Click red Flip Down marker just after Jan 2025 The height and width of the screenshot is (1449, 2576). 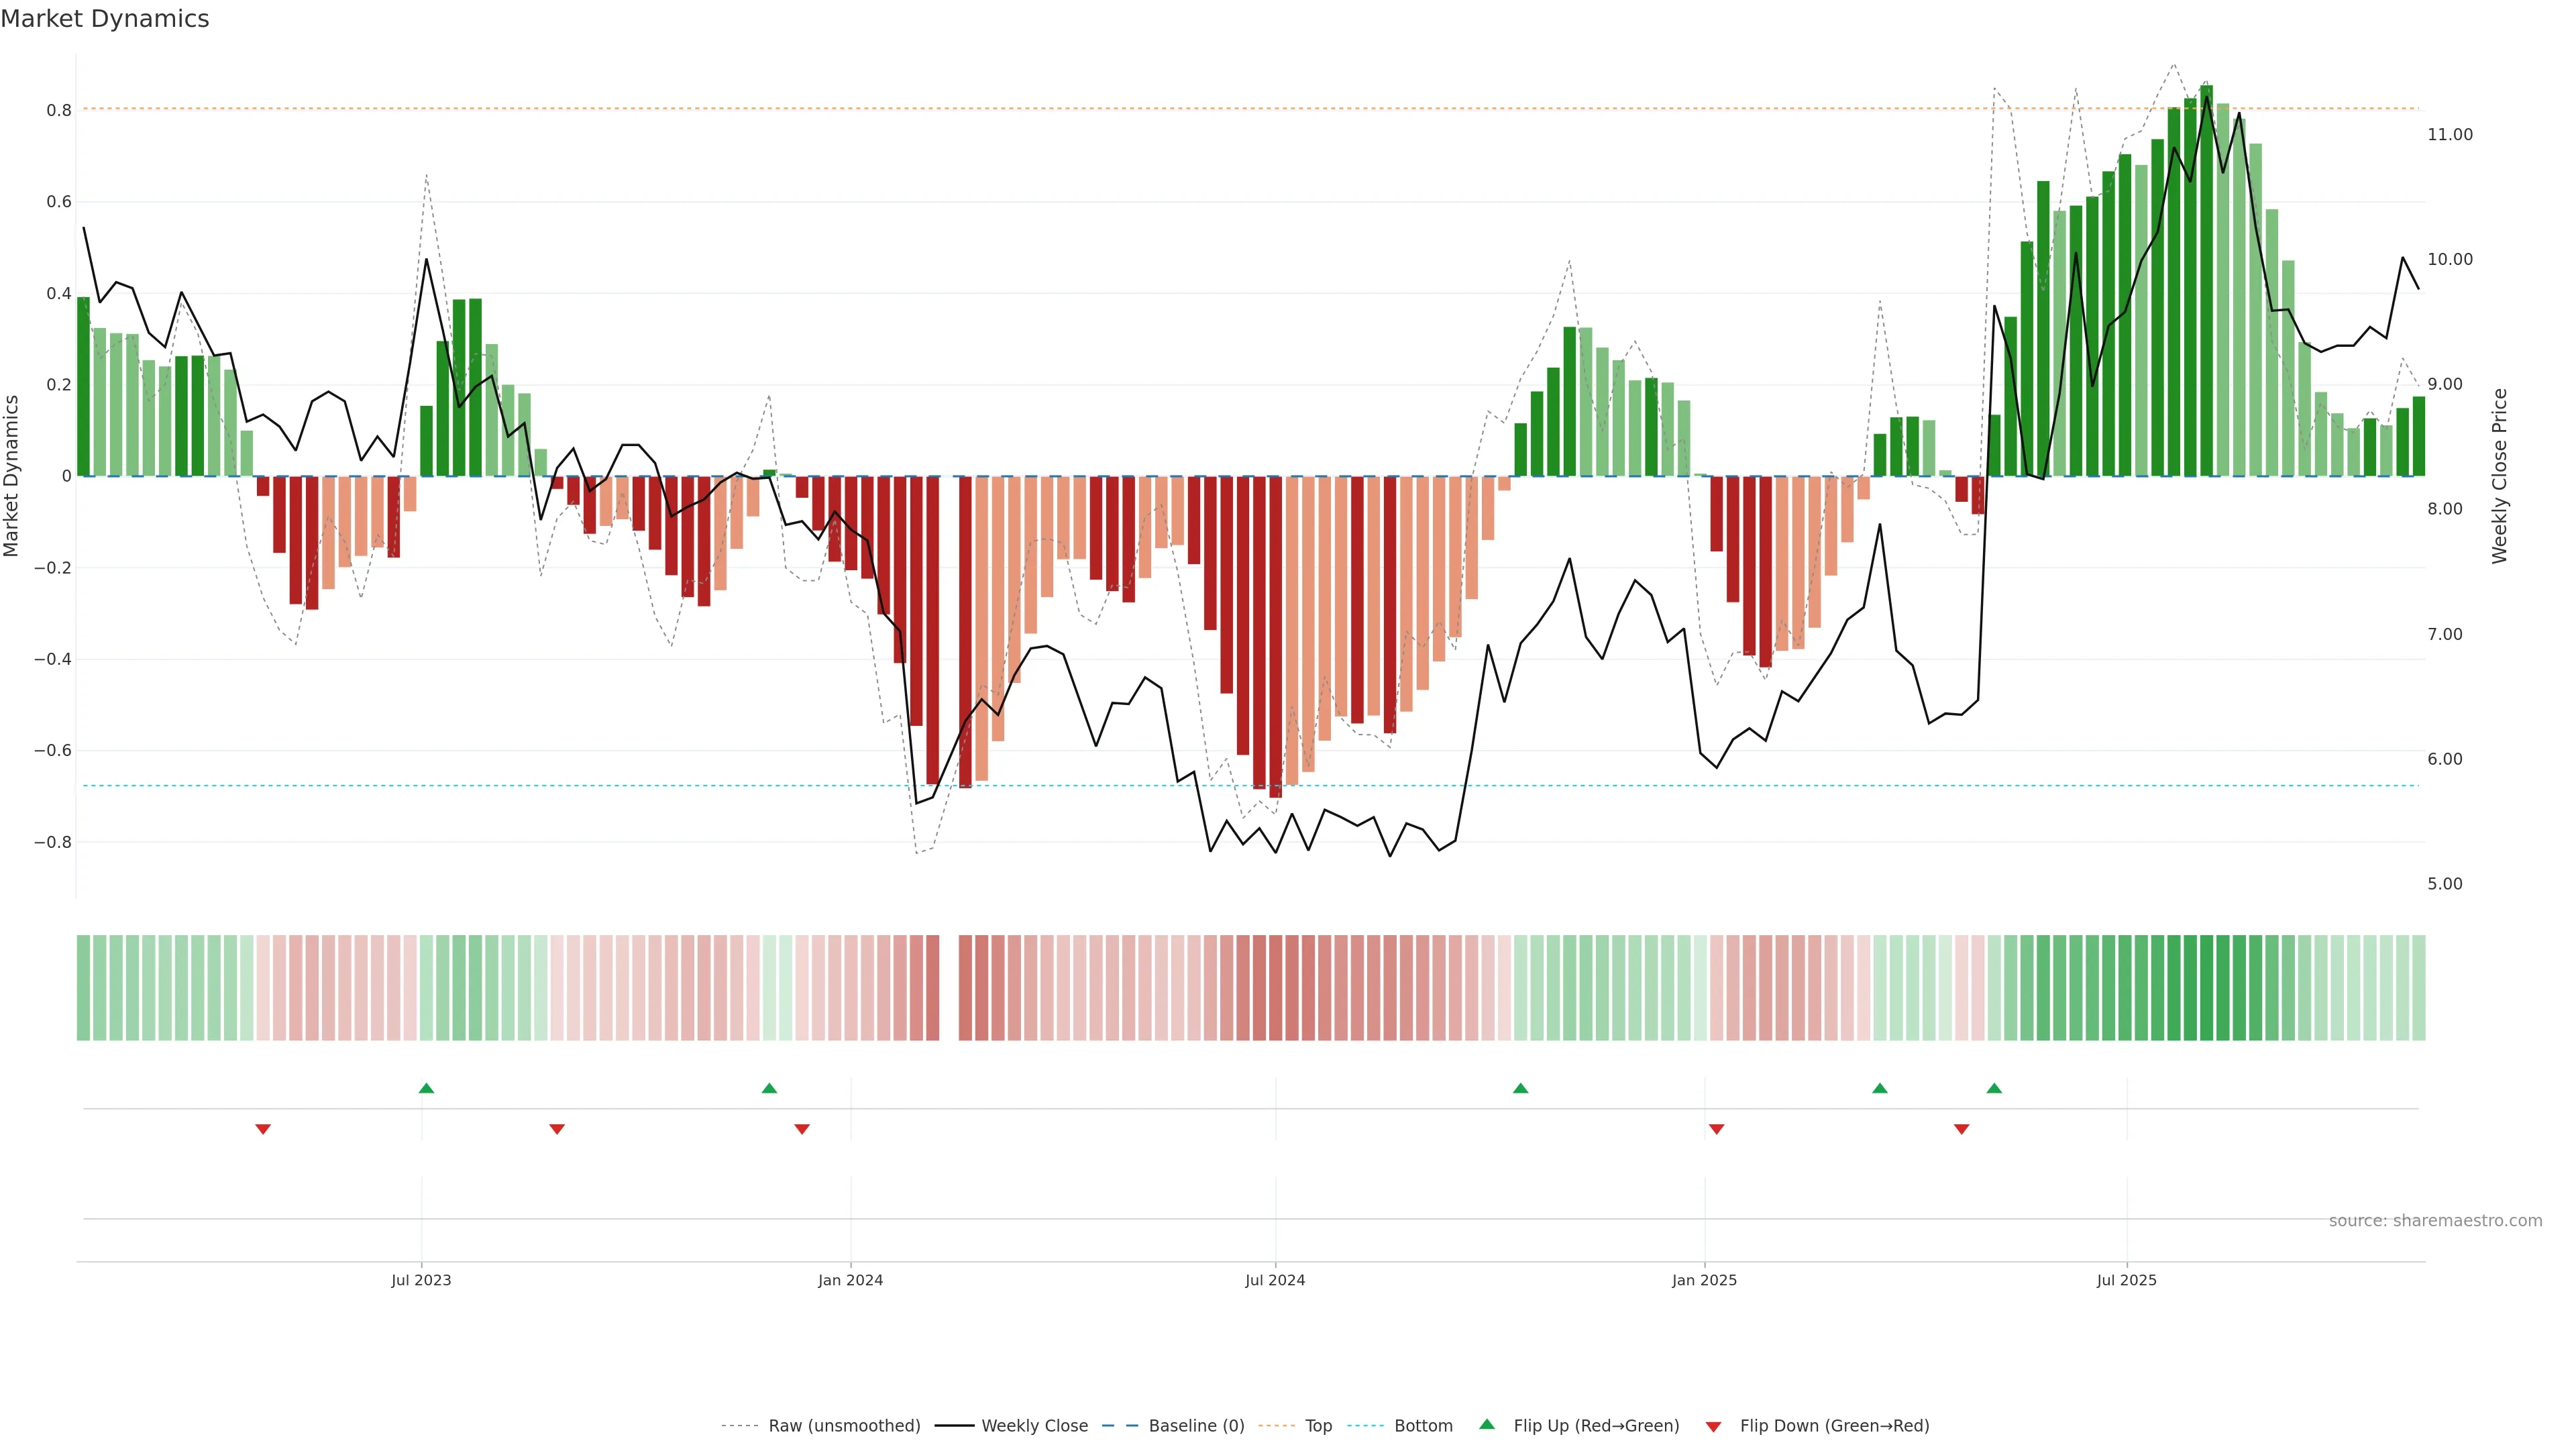(1716, 1129)
